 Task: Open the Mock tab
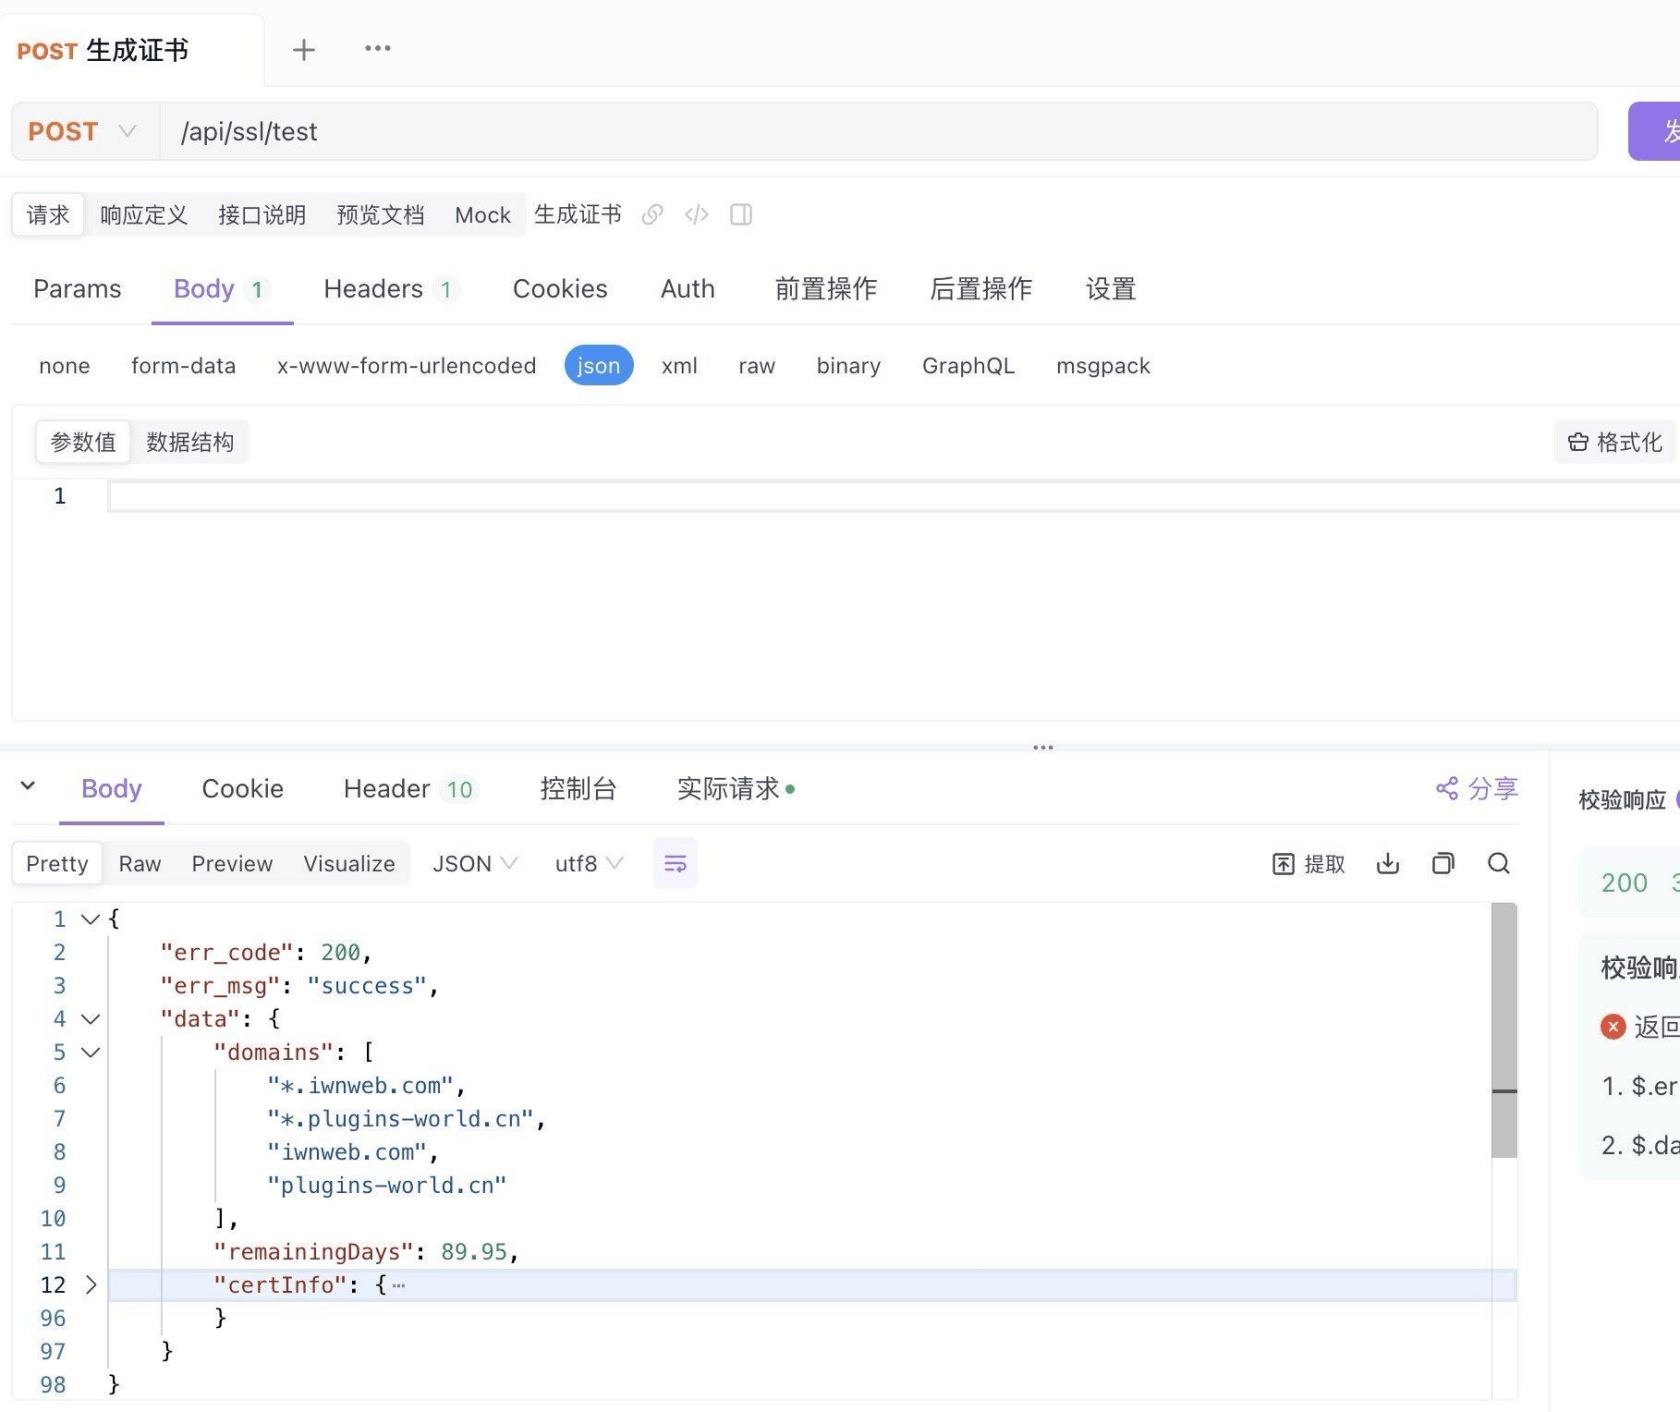pos(483,215)
